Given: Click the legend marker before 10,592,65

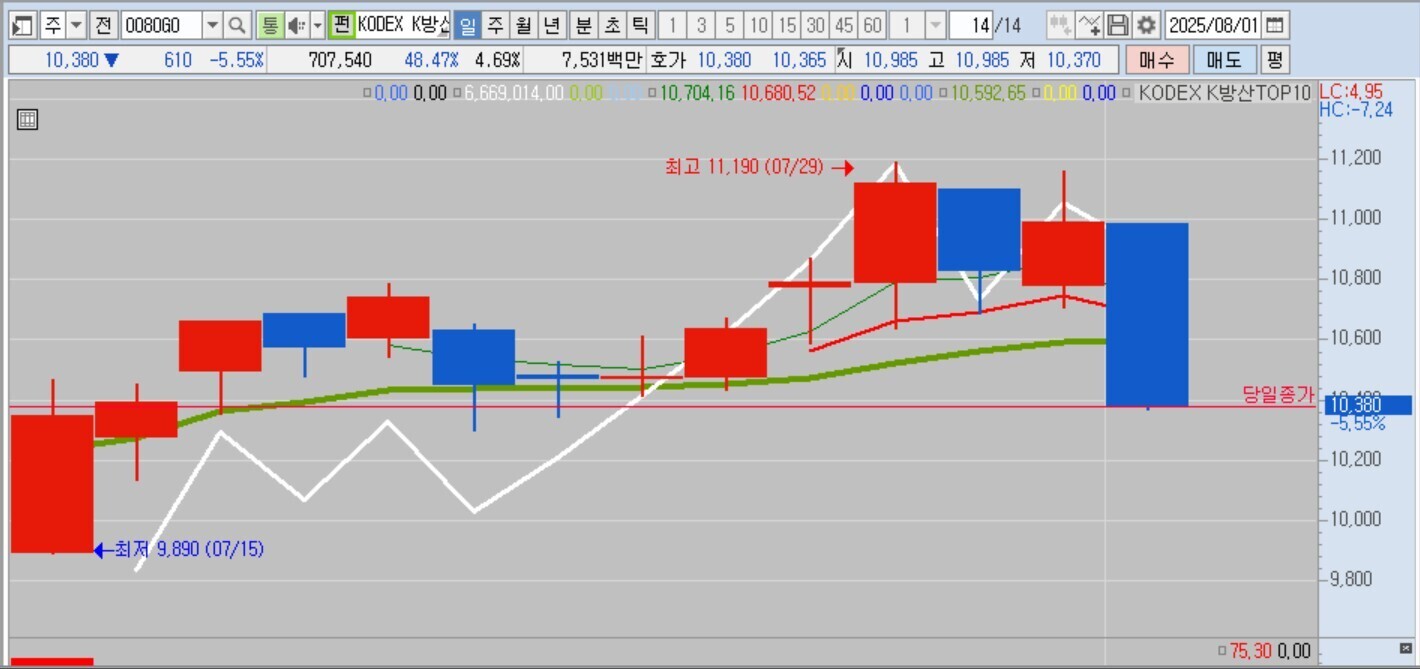Looking at the screenshot, I should pos(942,94).
